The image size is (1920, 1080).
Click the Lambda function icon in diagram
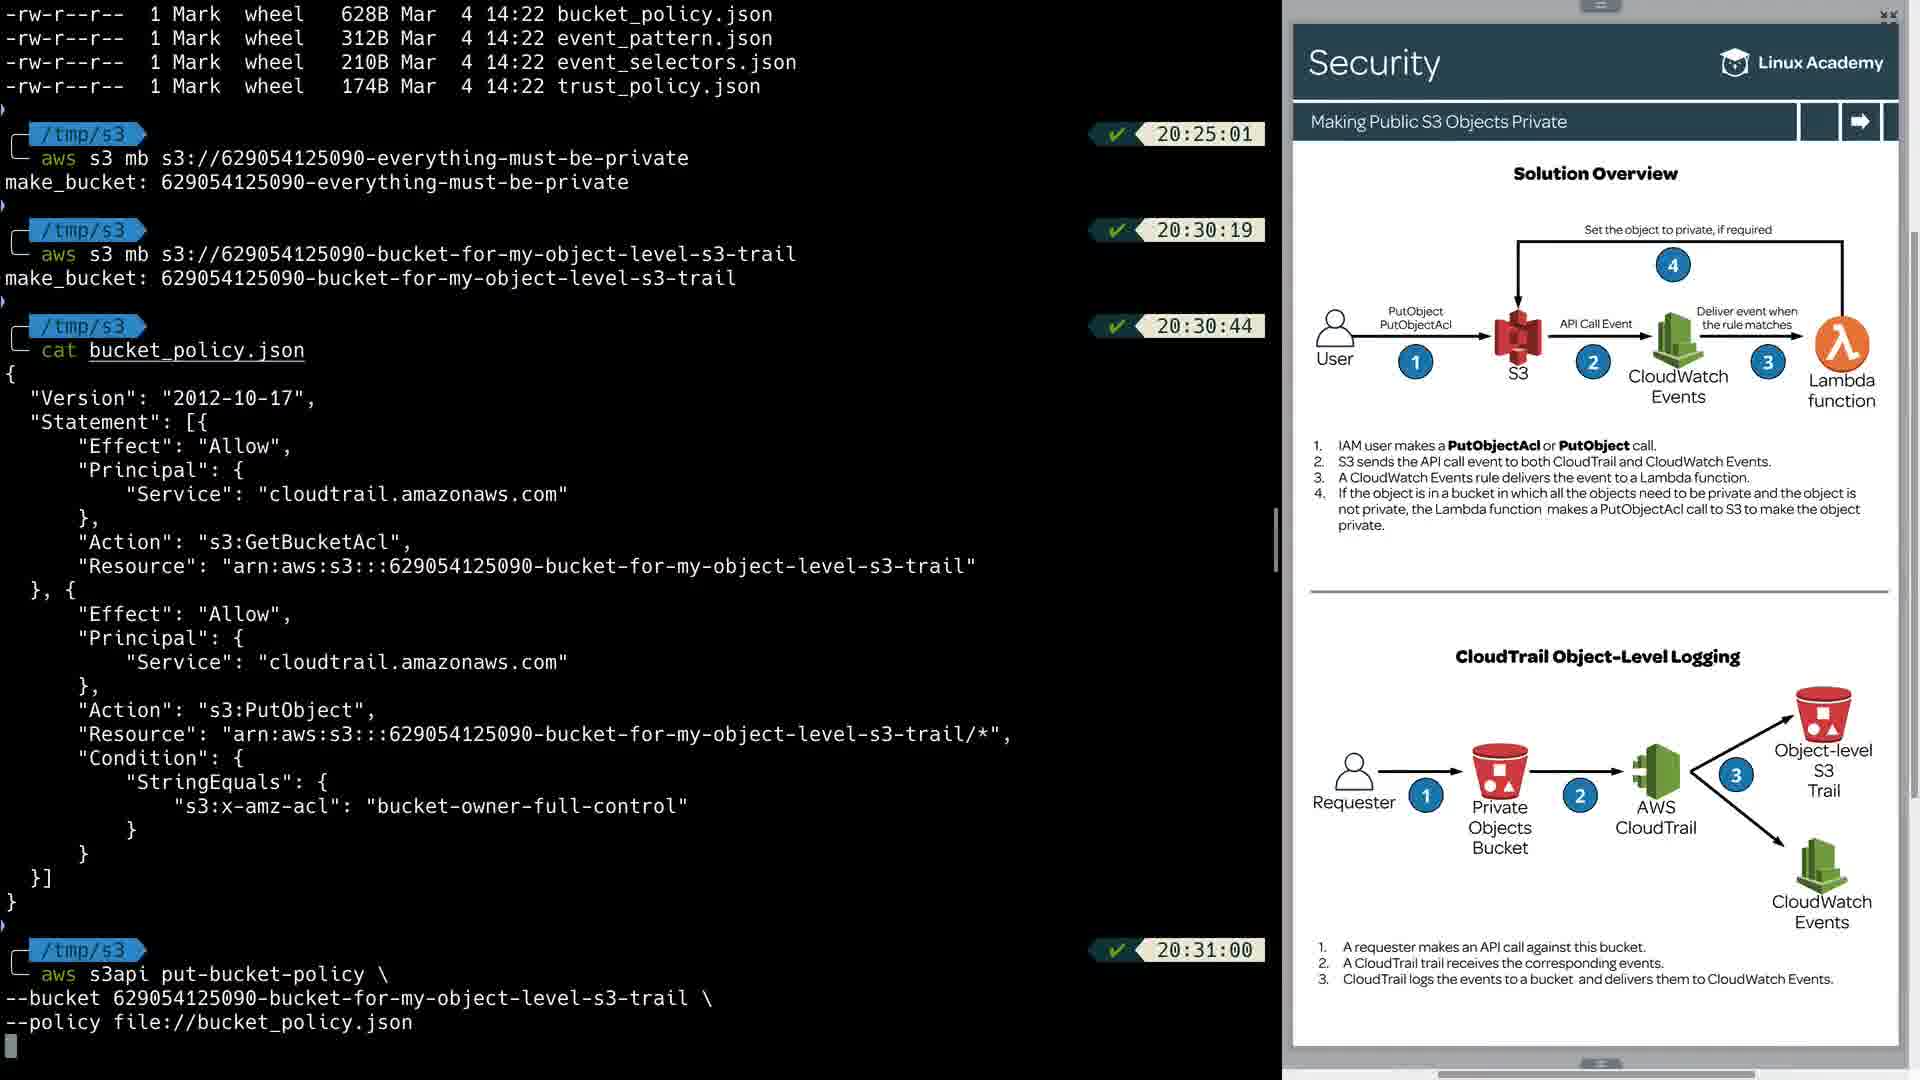pyautogui.click(x=1842, y=344)
